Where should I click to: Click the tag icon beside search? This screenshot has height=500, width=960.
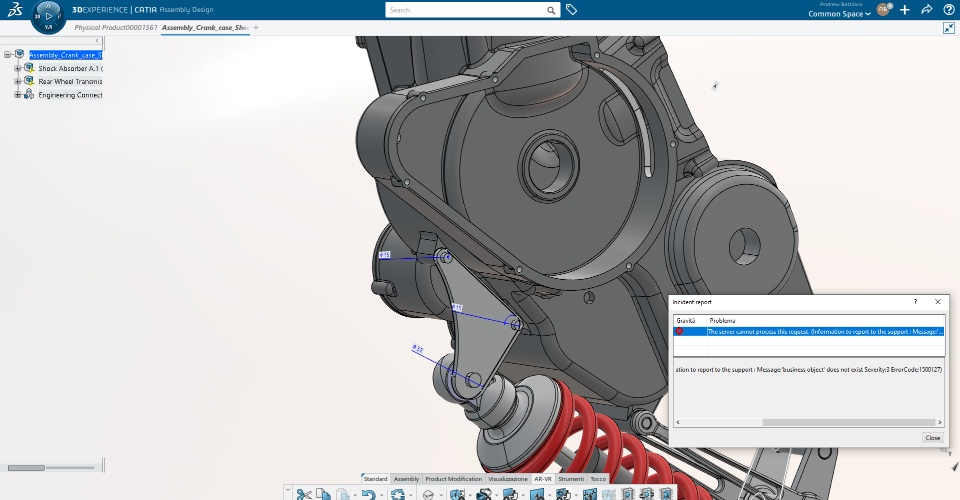(572, 10)
